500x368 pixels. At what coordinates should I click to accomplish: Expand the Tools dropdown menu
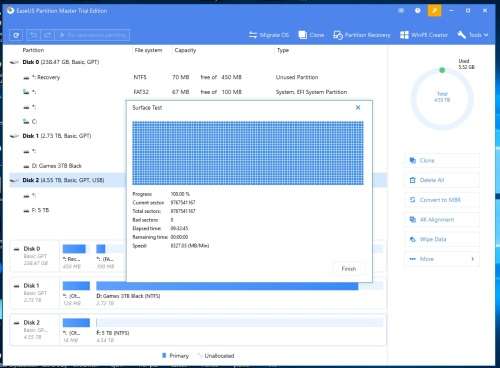point(473,35)
